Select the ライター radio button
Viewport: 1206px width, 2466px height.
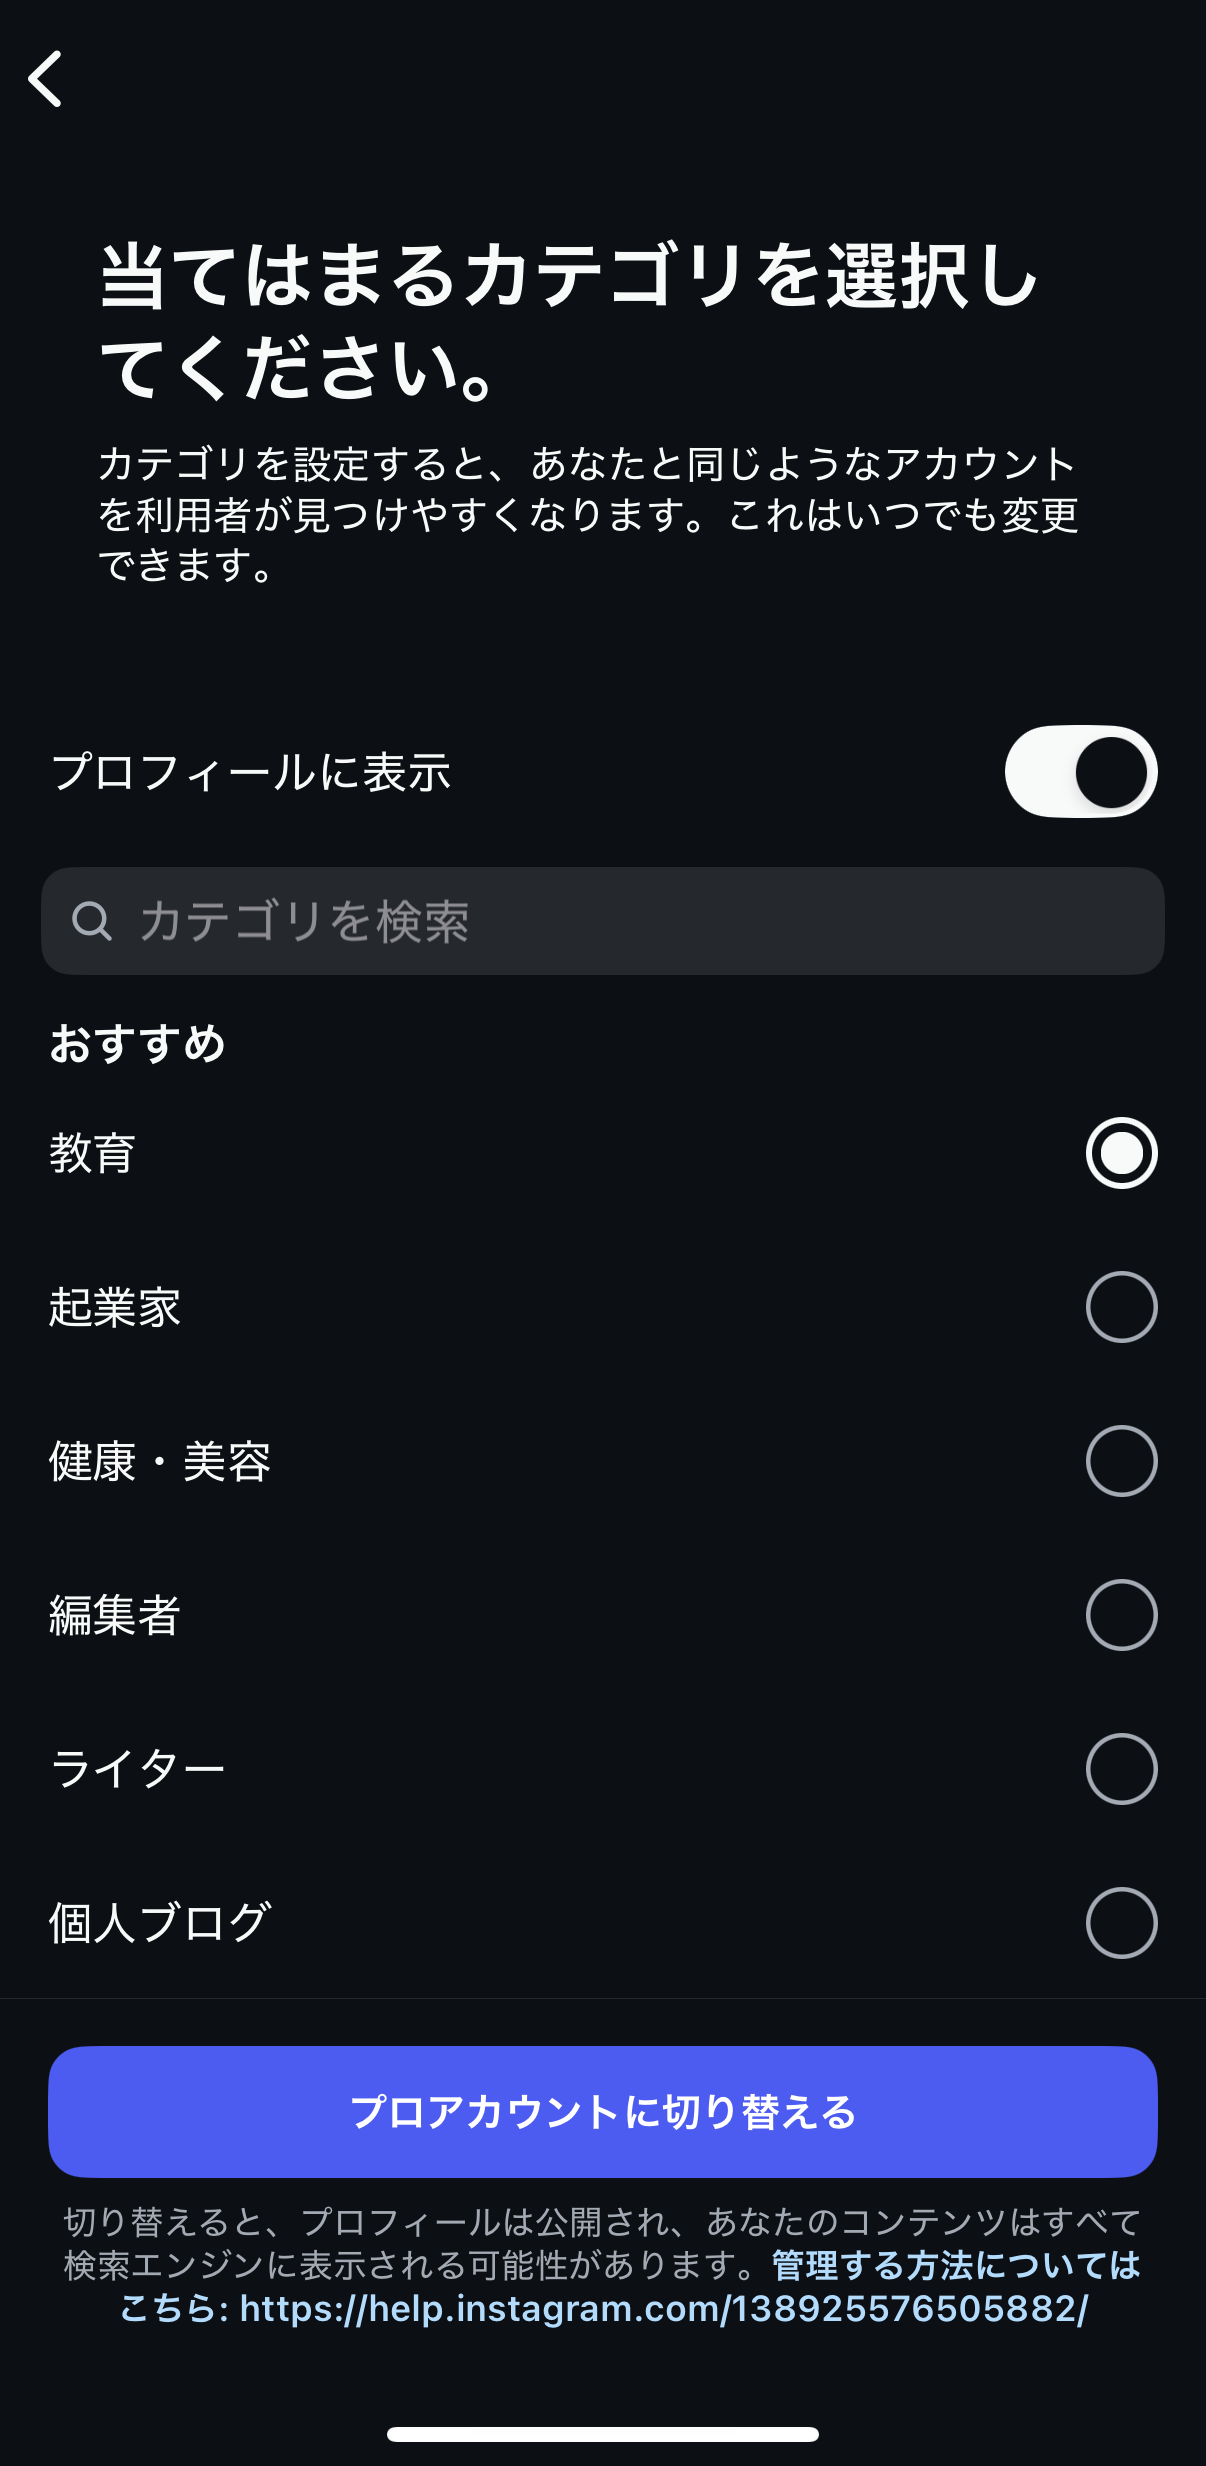click(1121, 1769)
